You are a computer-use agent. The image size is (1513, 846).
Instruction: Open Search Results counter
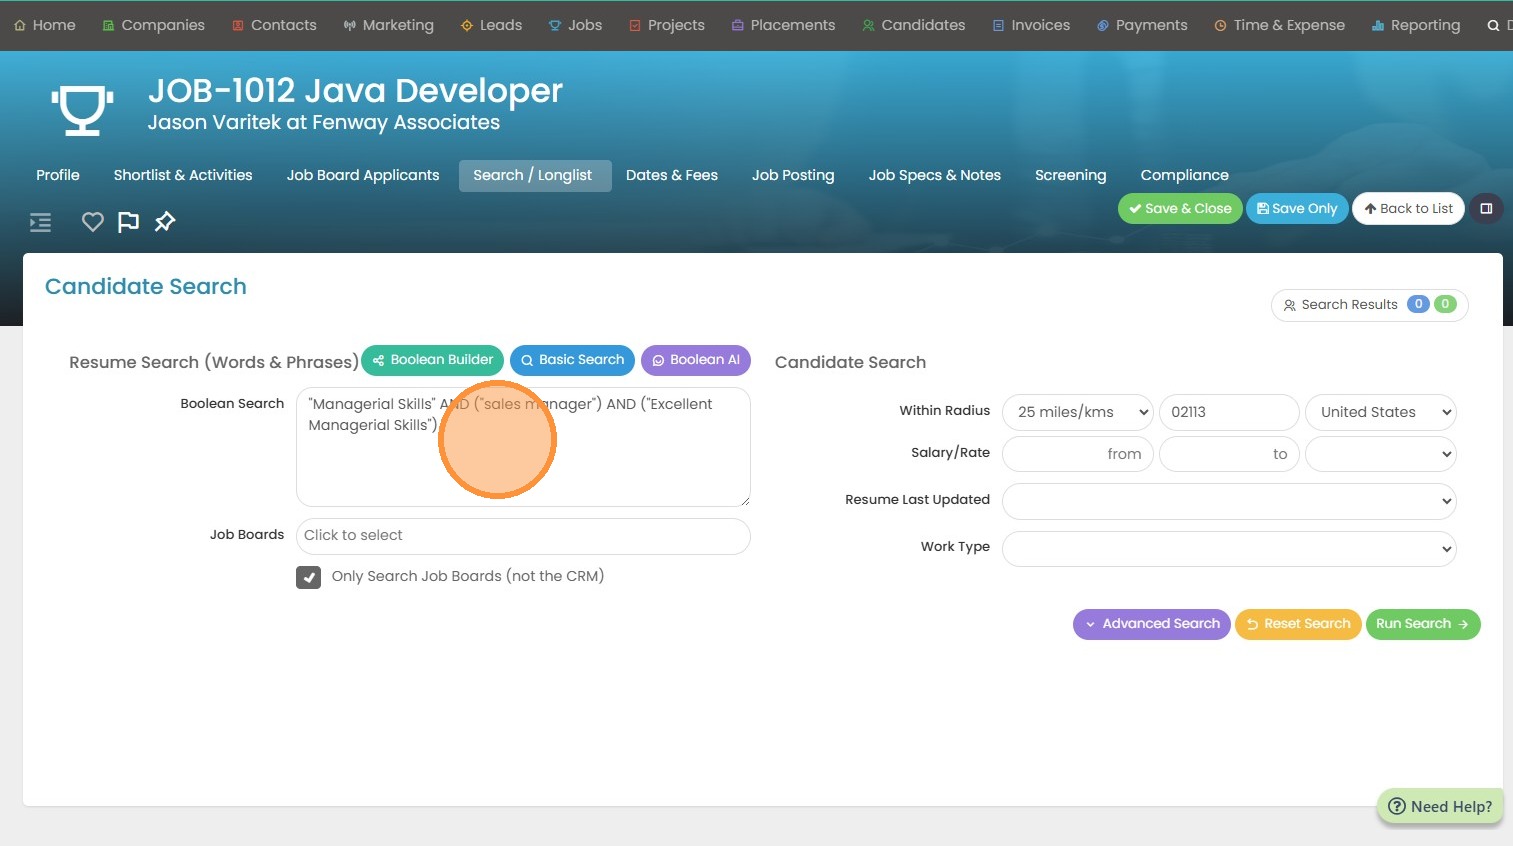pos(1369,305)
